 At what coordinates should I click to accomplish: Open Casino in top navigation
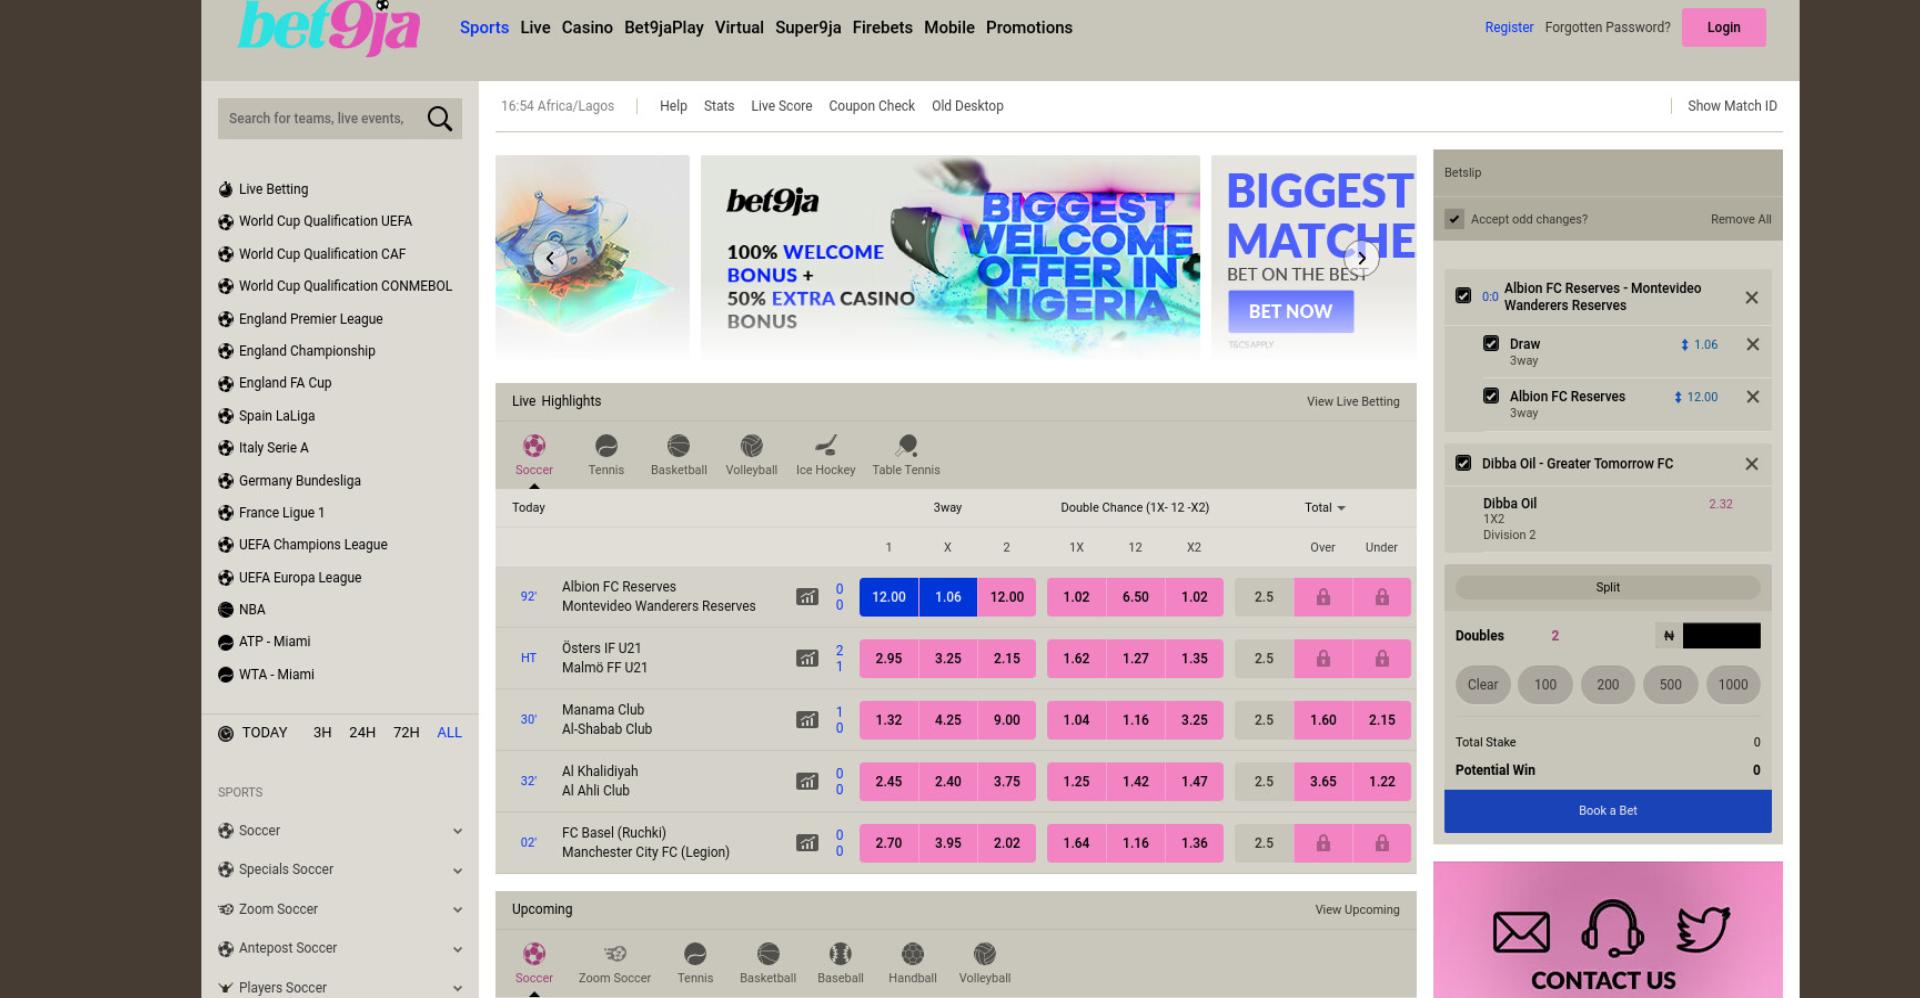[587, 28]
